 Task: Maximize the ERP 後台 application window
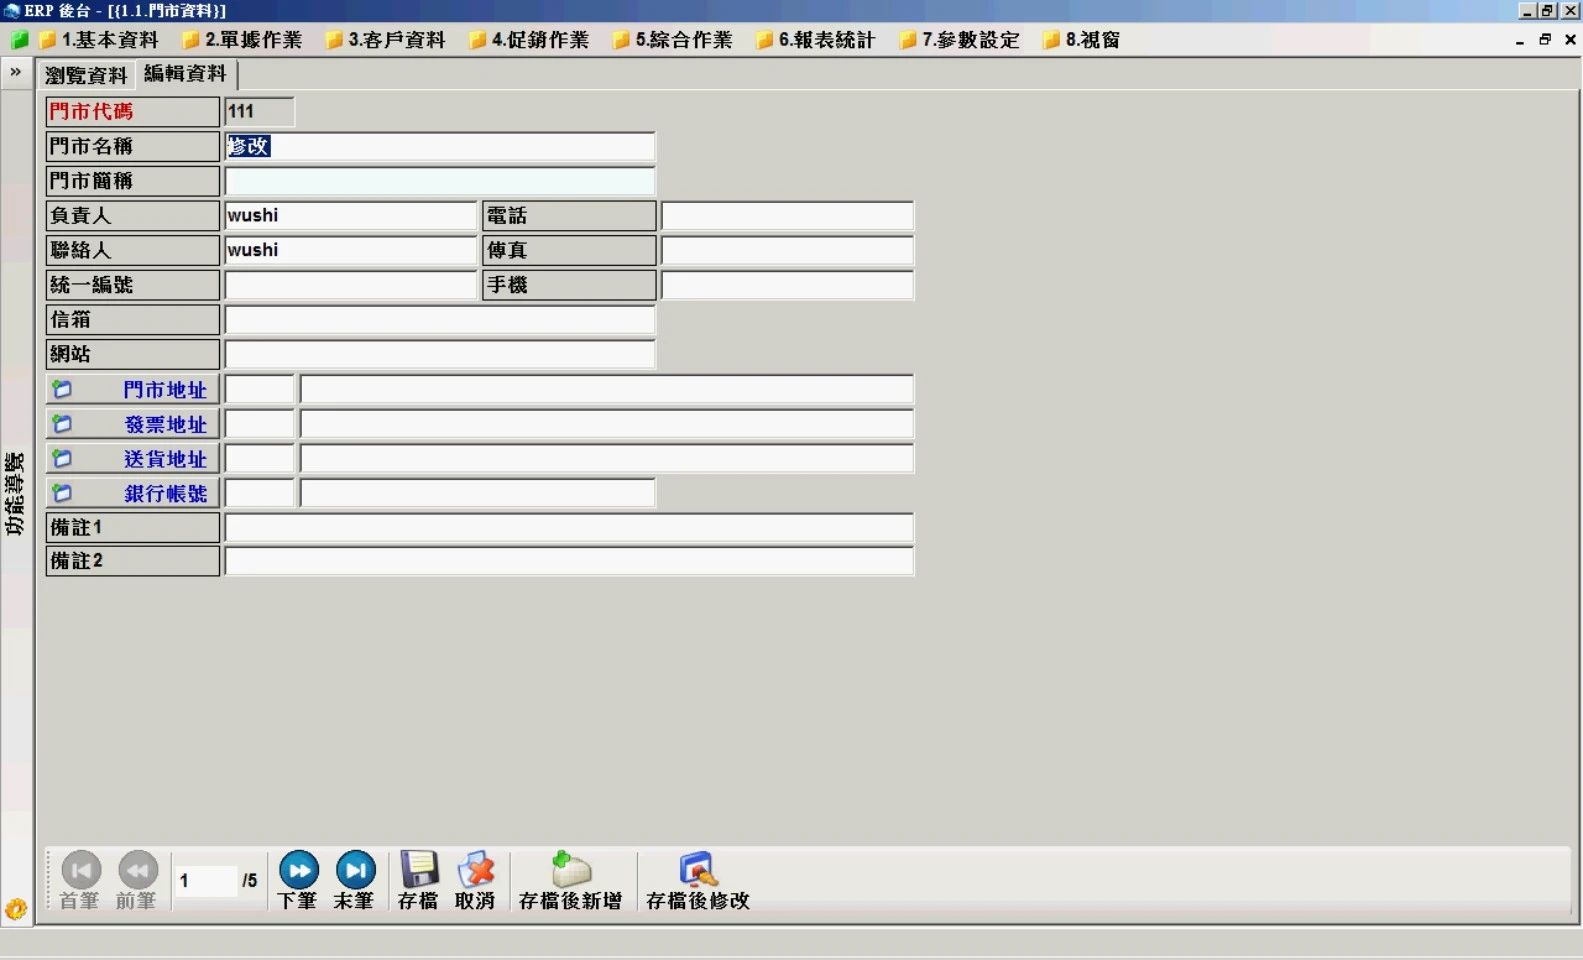tap(1547, 11)
